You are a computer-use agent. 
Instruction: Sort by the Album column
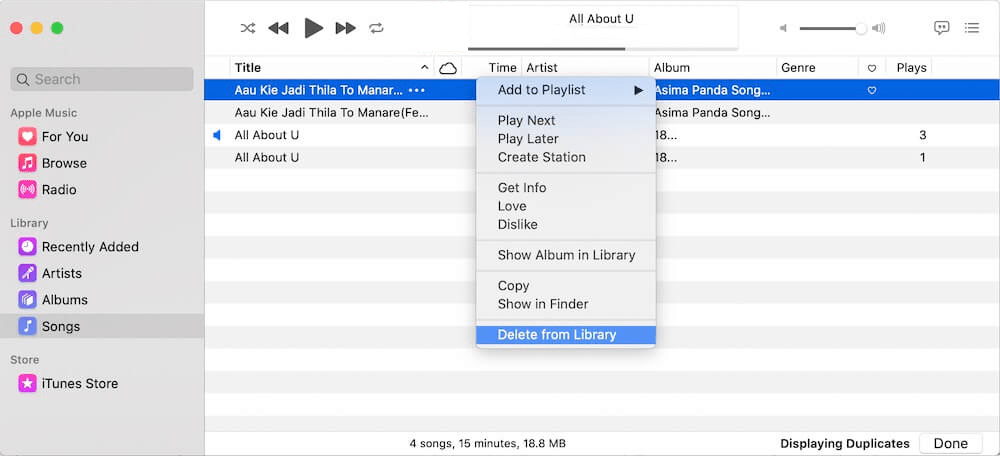pos(712,68)
